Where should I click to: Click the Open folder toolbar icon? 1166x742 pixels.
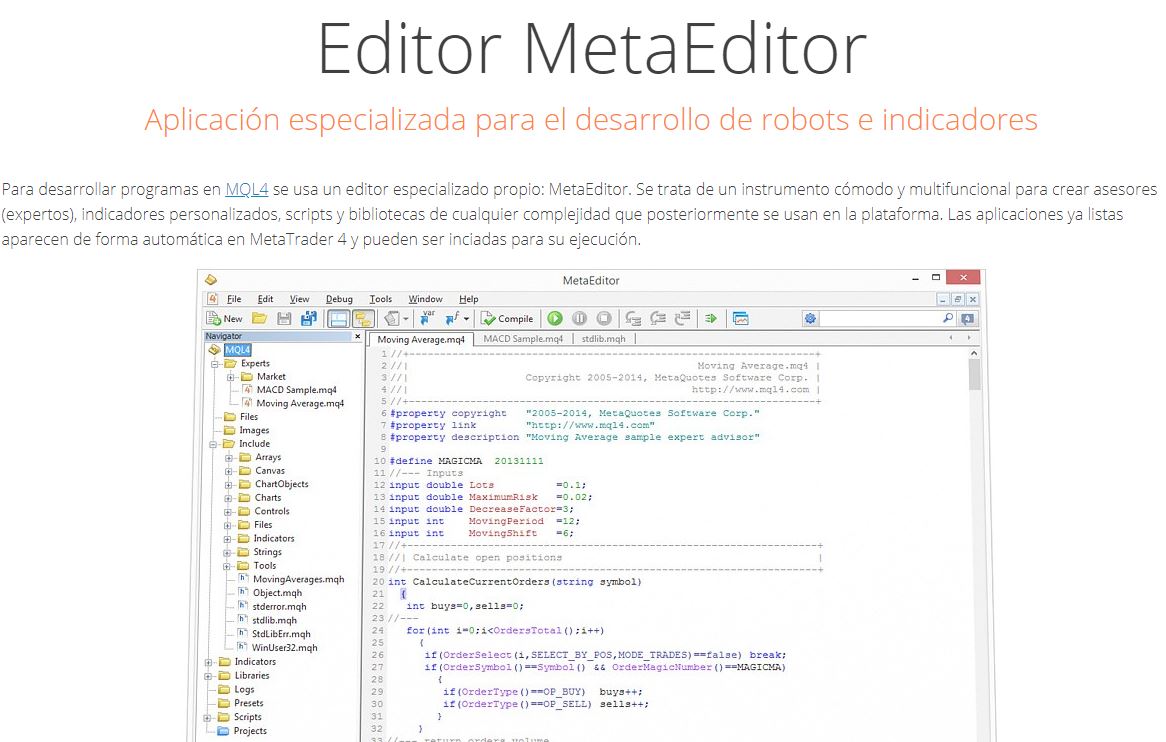pyautogui.click(x=260, y=318)
